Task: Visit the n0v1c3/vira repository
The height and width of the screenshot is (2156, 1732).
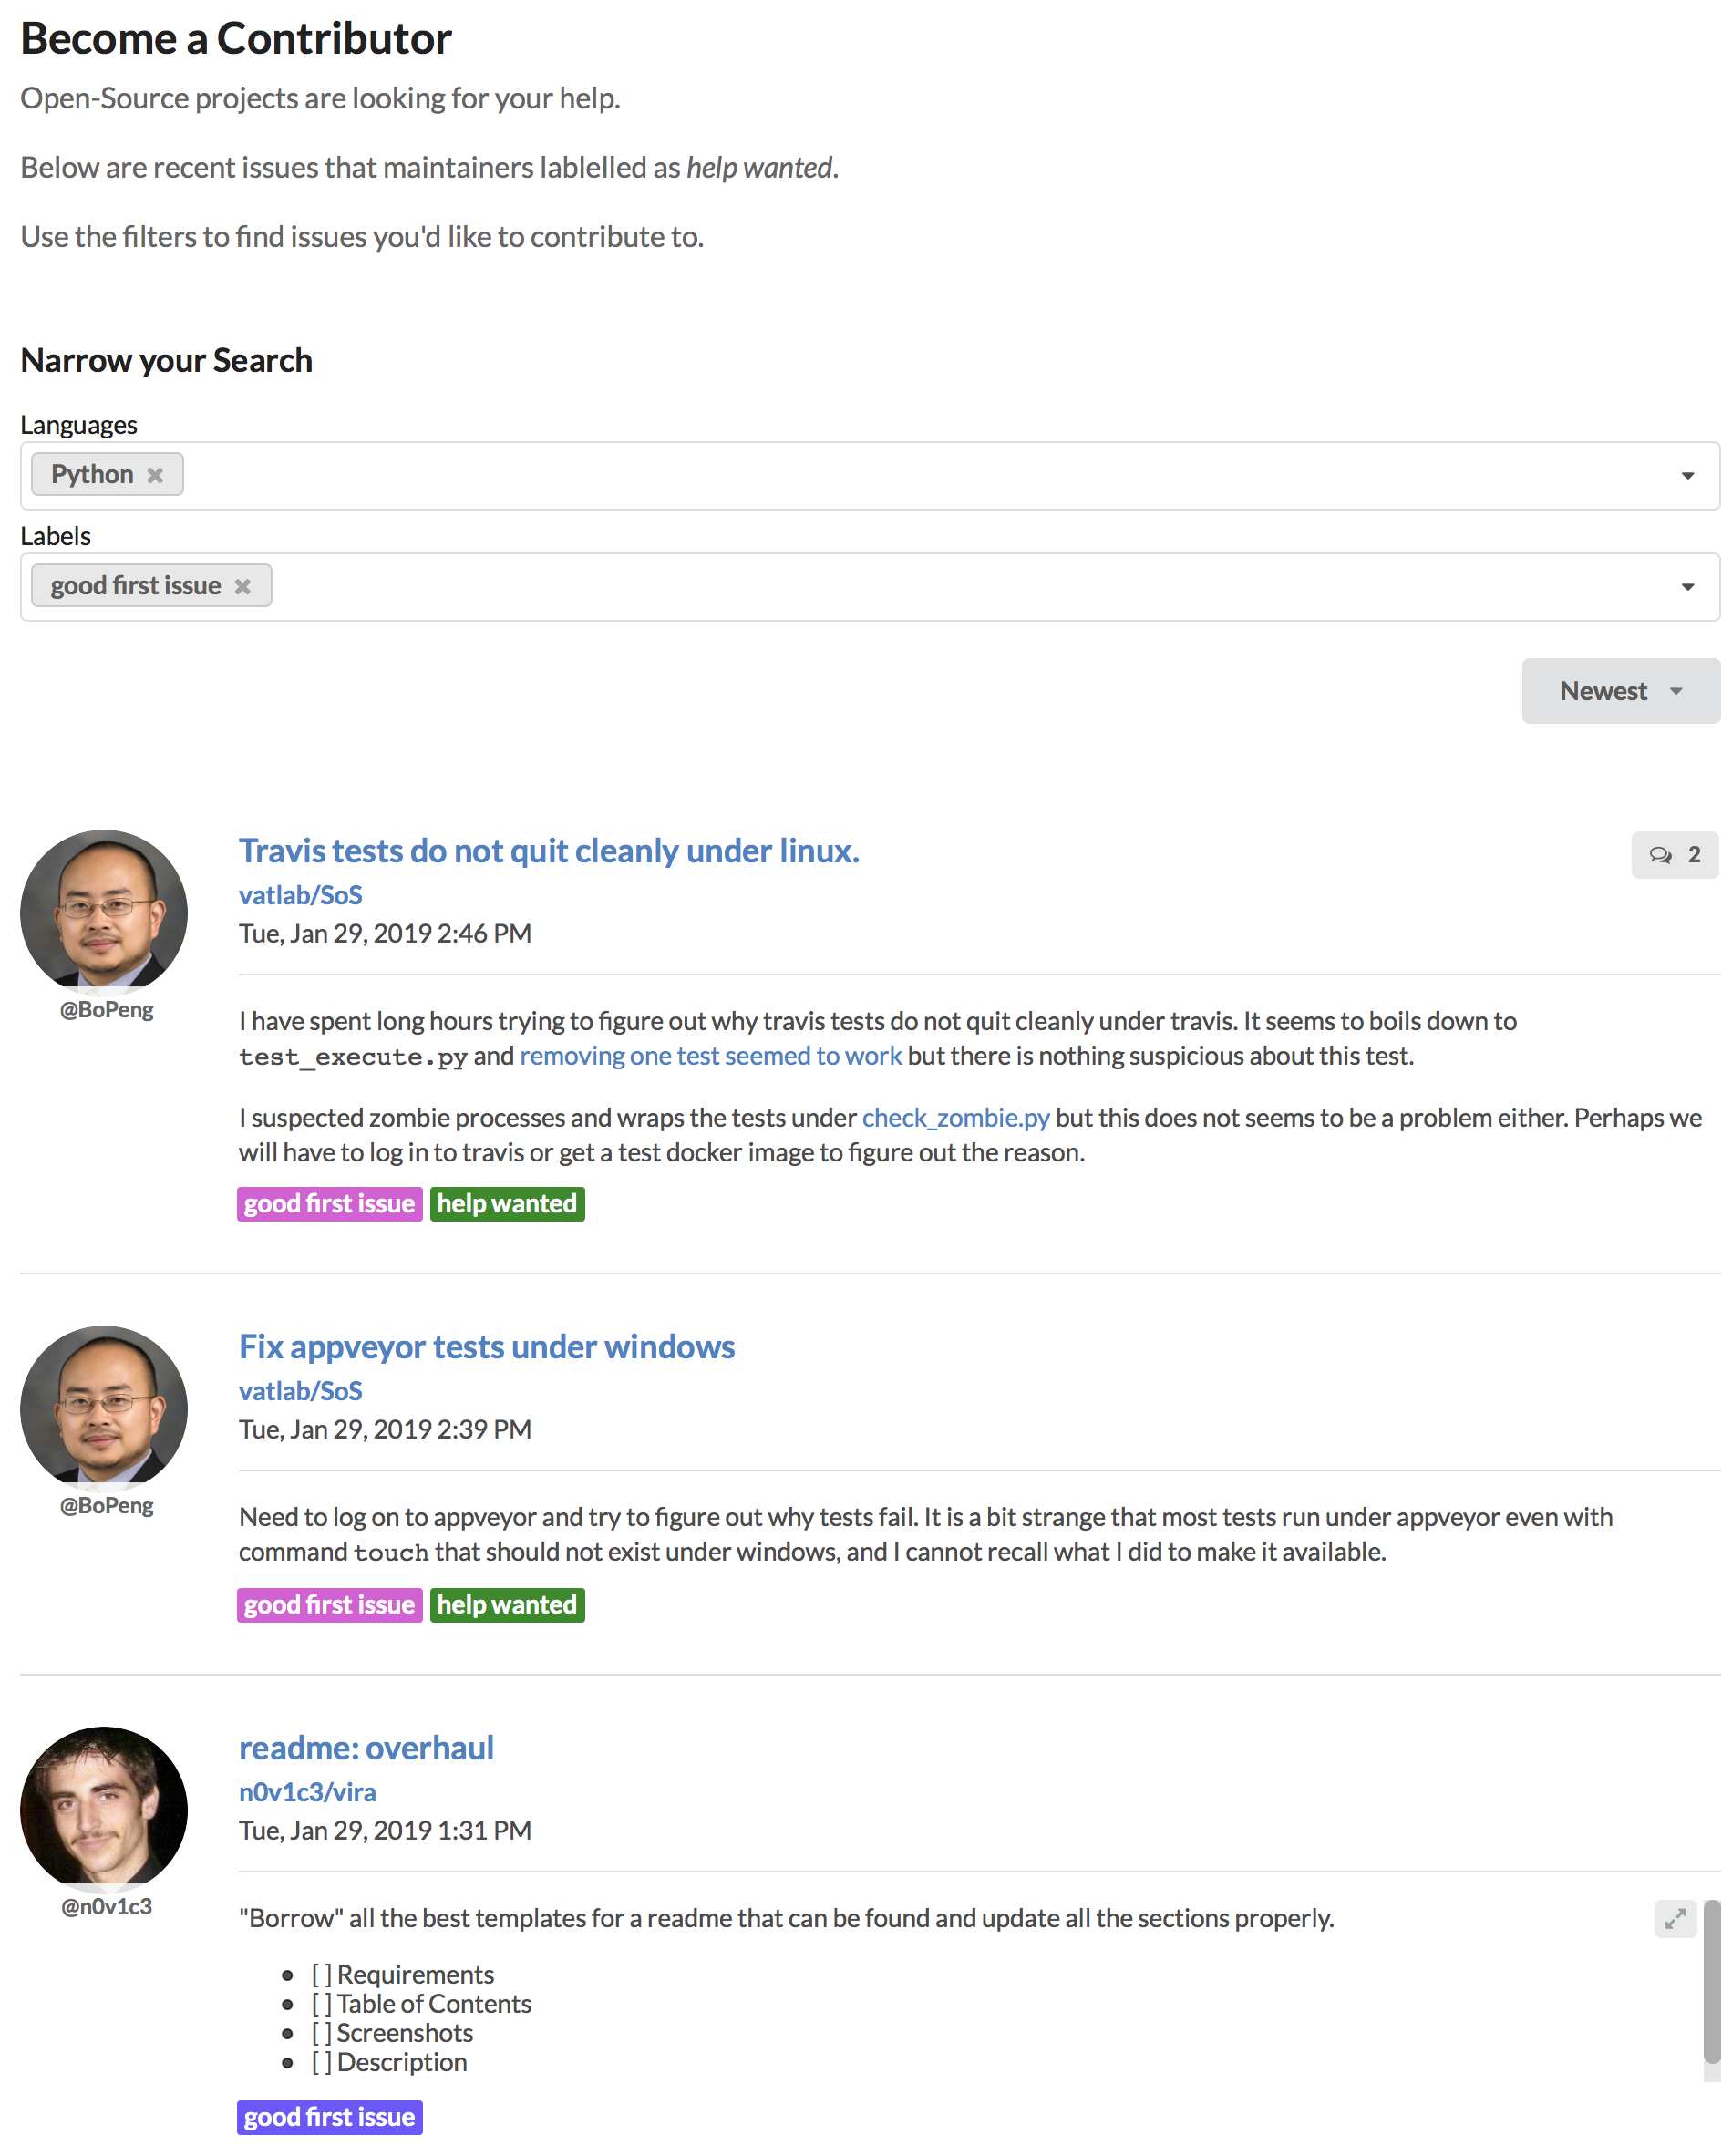Action: 307,1792
